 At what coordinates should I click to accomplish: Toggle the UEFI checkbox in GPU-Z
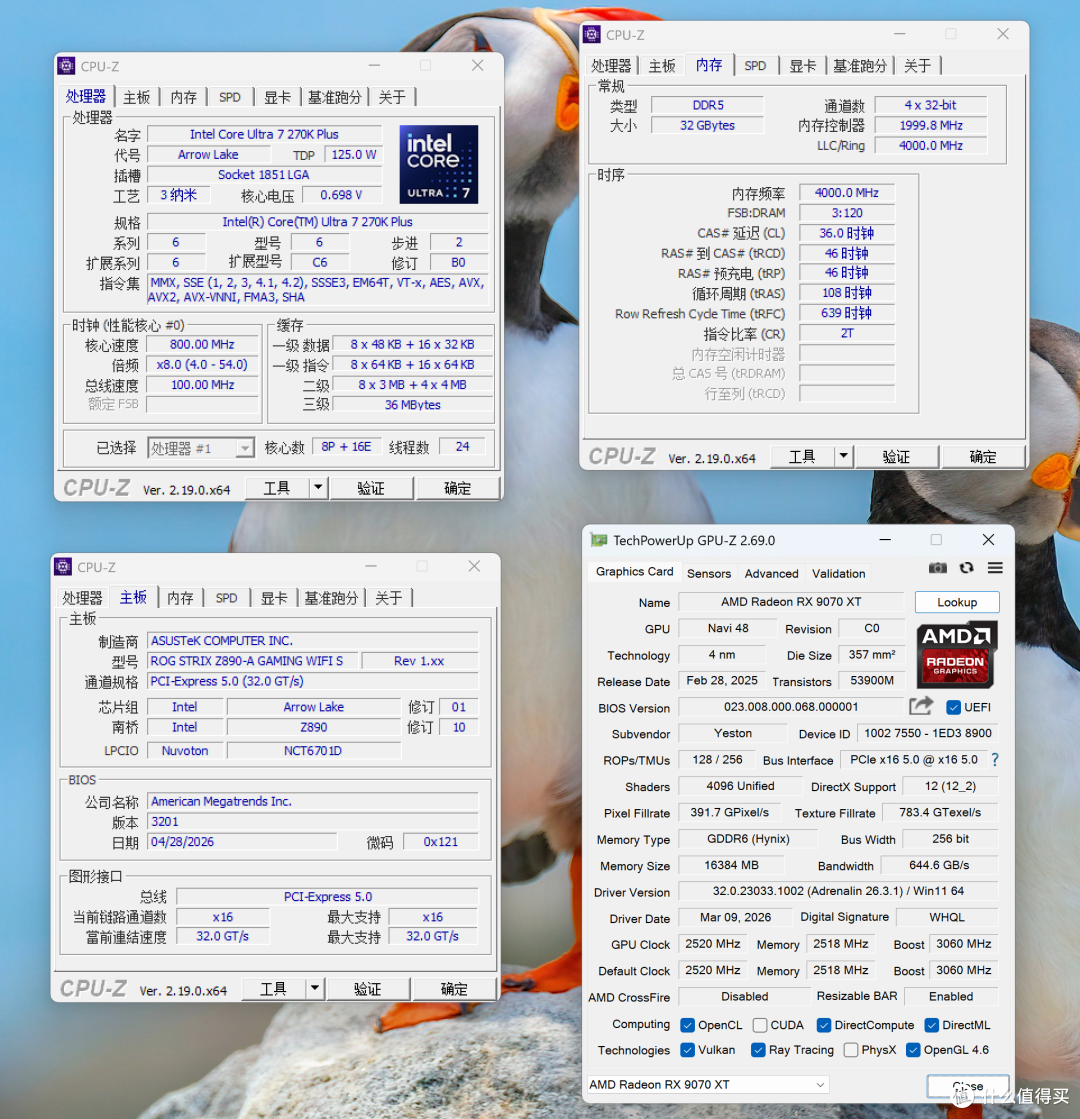953,707
